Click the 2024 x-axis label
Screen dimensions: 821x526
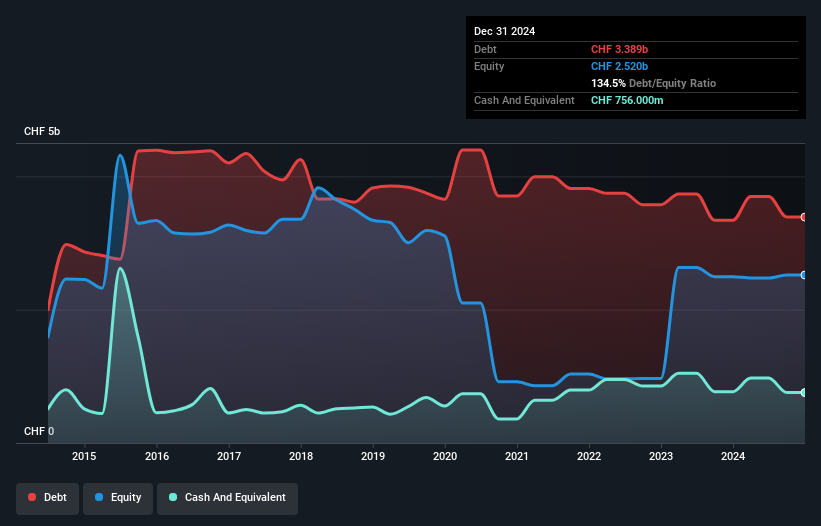(x=733, y=456)
